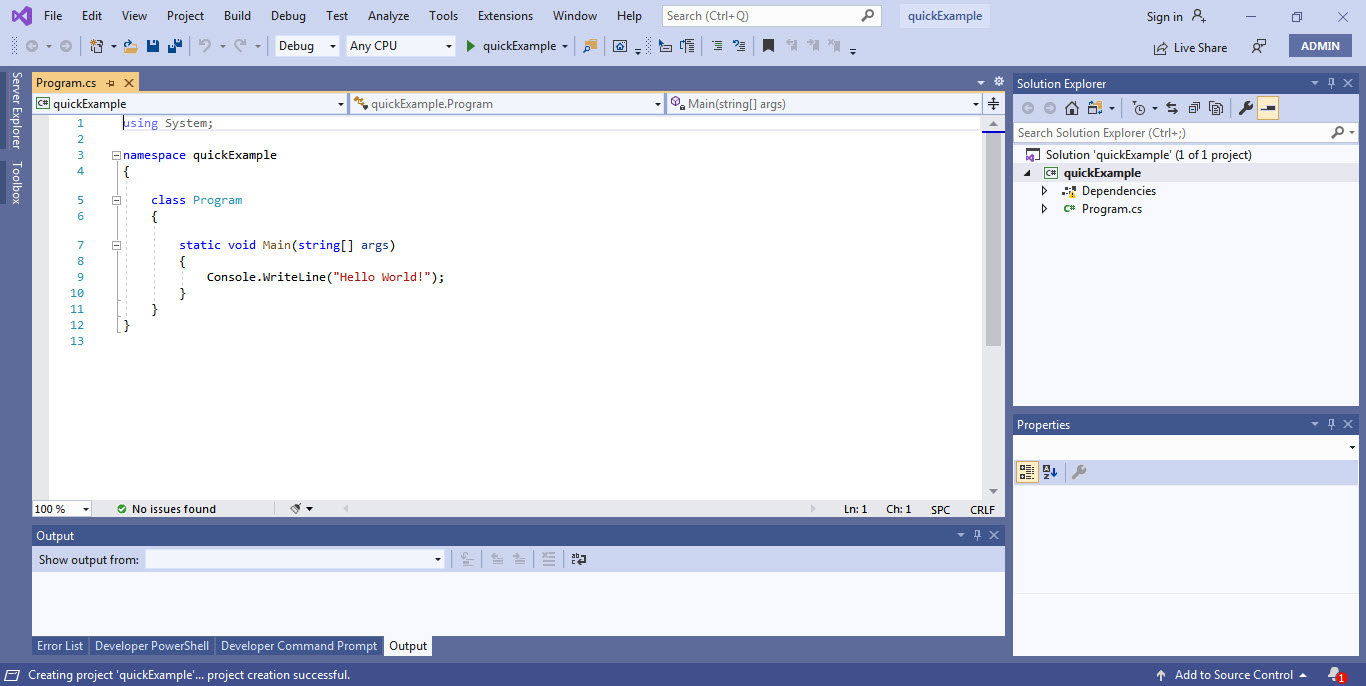Collapse Main method code block
The width and height of the screenshot is (1366, 686).
click(x=116, y=245)
